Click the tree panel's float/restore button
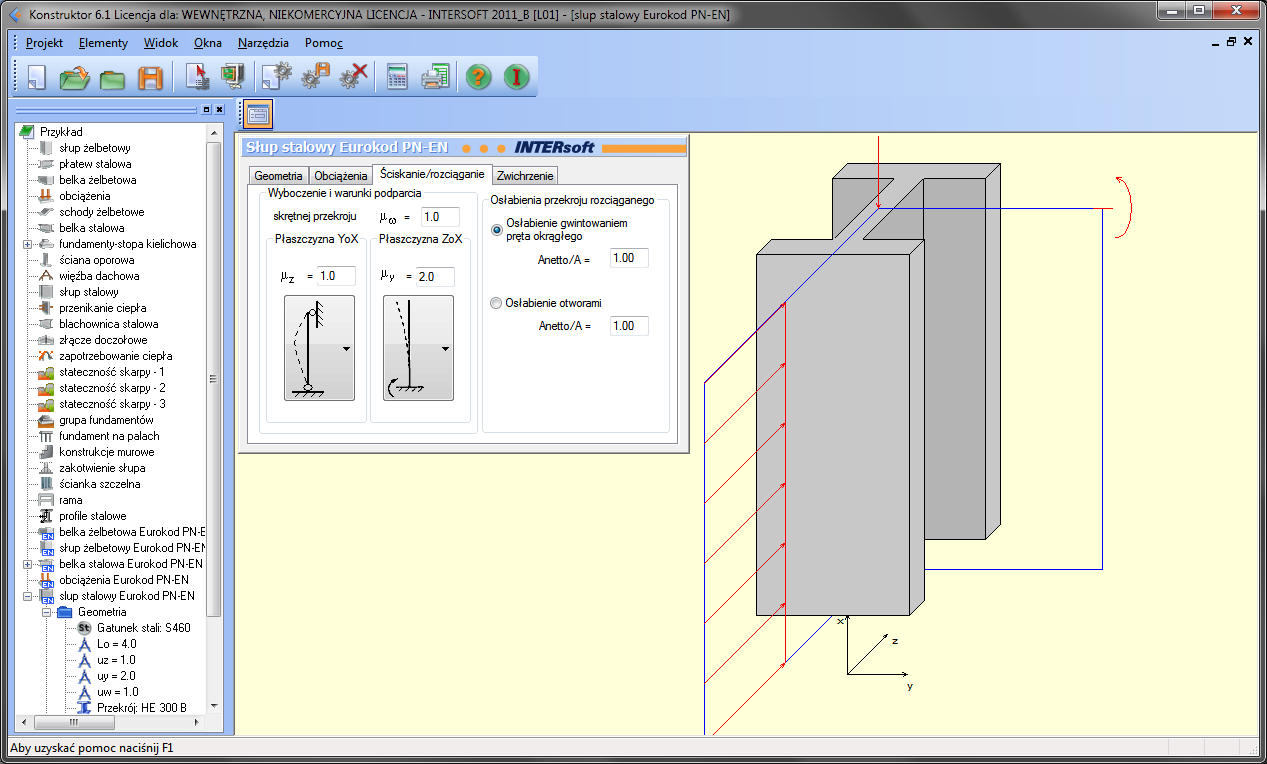1267x764 pixels. point(206,109)
